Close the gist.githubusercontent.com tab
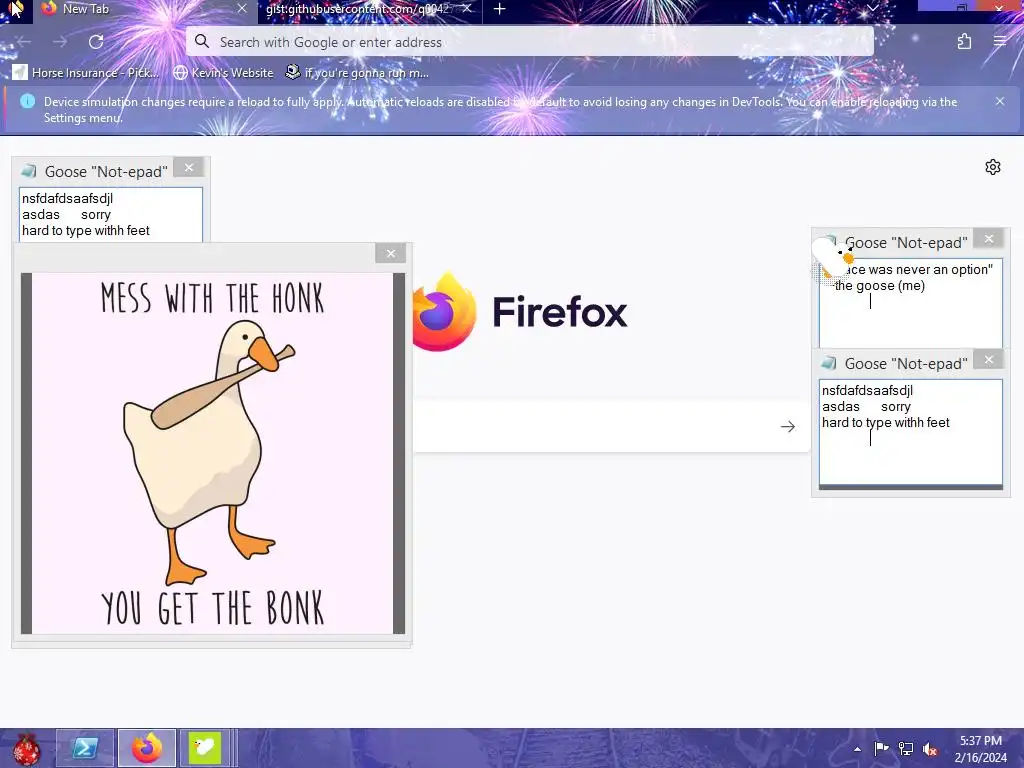 tap(467, 9)
